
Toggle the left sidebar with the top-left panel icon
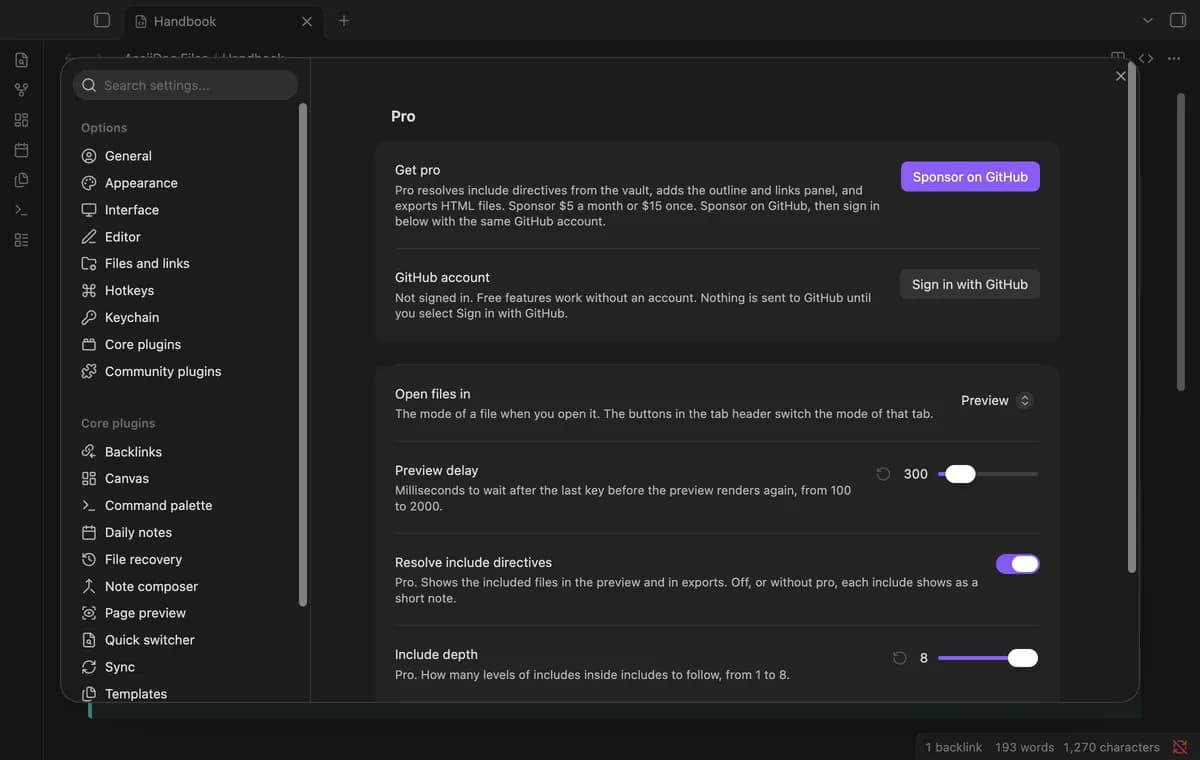(x=101, y=20)
